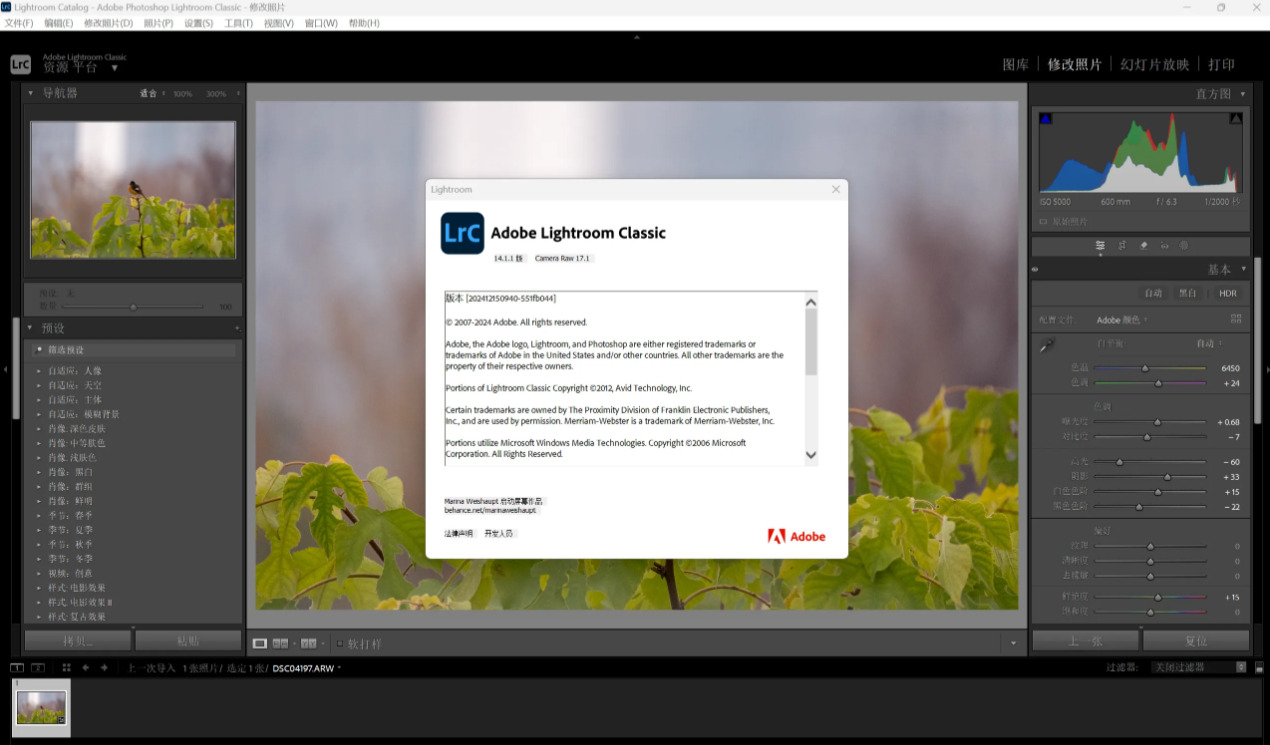Expand the 自适应: 人像 preset group
The width and height of the screenshot is (1270, 745).
pyautogui.click(x=39, y=371)
